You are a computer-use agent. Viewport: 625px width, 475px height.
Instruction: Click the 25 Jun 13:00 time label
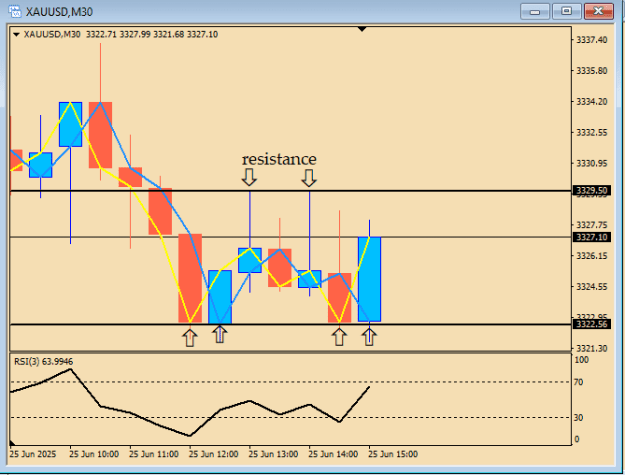click(273, 454)
